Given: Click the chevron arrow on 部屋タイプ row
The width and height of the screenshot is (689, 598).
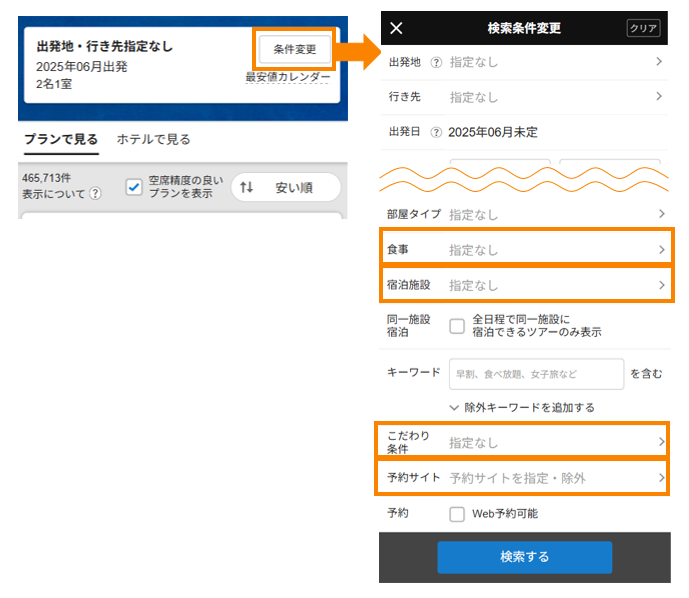Looking at the screenshot, I should point(660,214).
